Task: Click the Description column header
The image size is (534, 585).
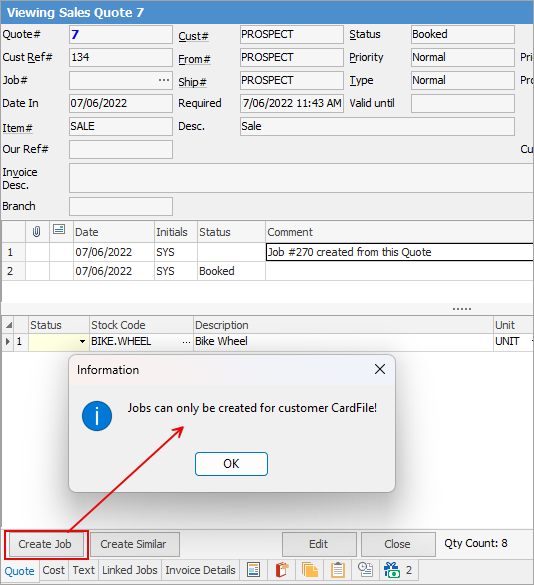Action: [x=343, y=325]
